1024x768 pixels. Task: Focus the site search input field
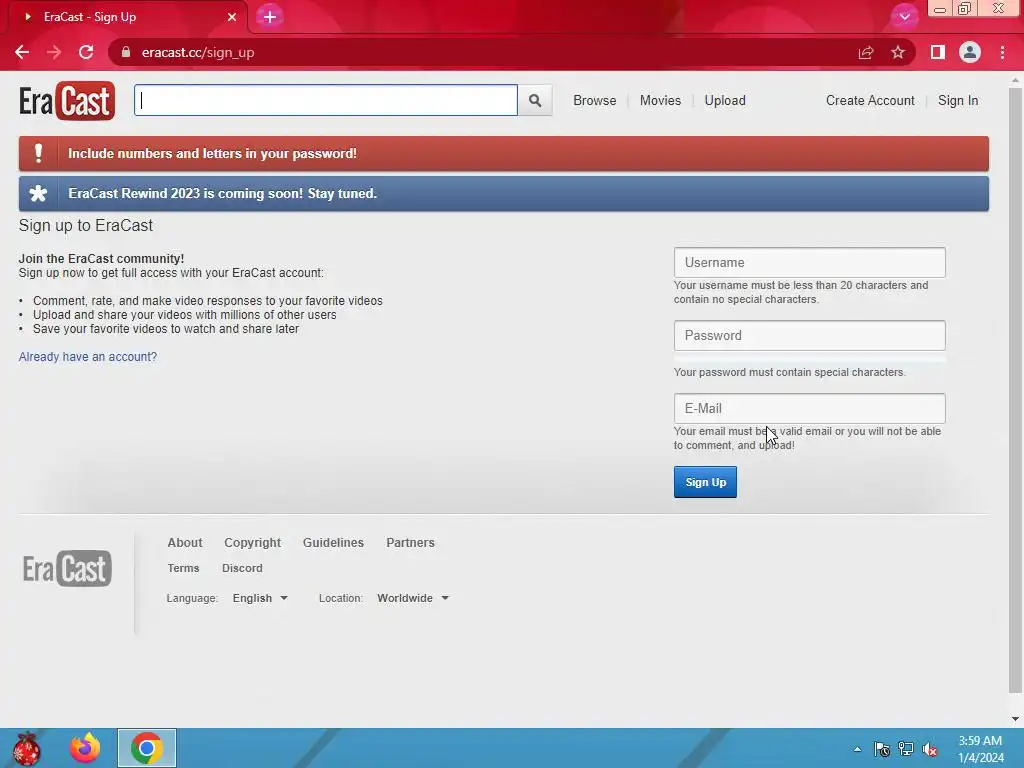(326, 100)
